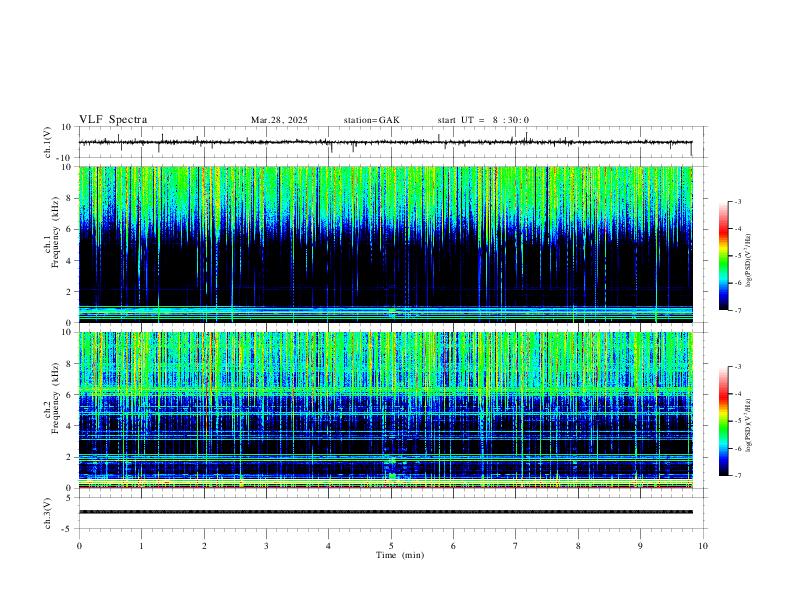This screenshot has height=612, width=792.
Task: Click the ch.3 voltage trace band
Action: click(x=386, y=512)
